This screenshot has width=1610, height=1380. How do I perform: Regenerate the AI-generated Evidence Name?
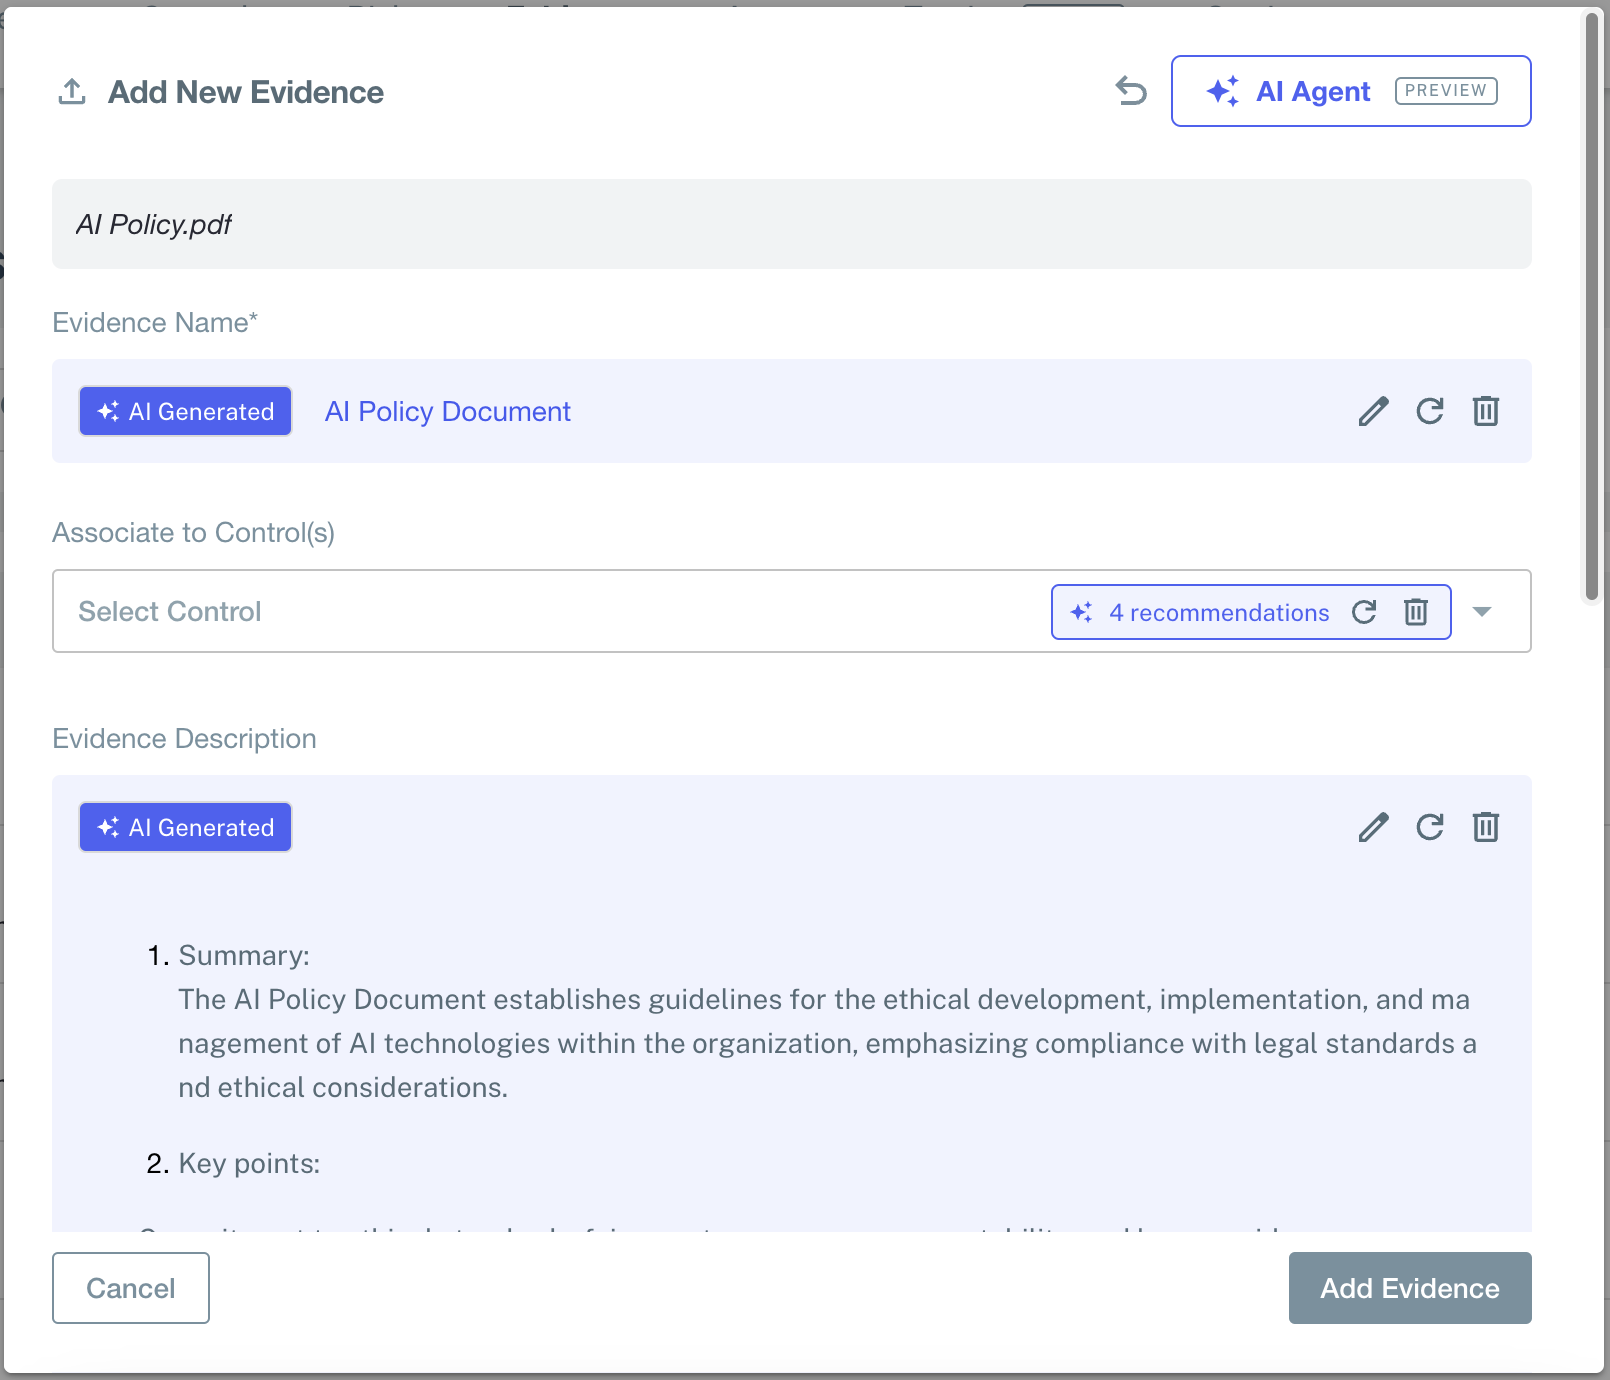click(1429, 411)
